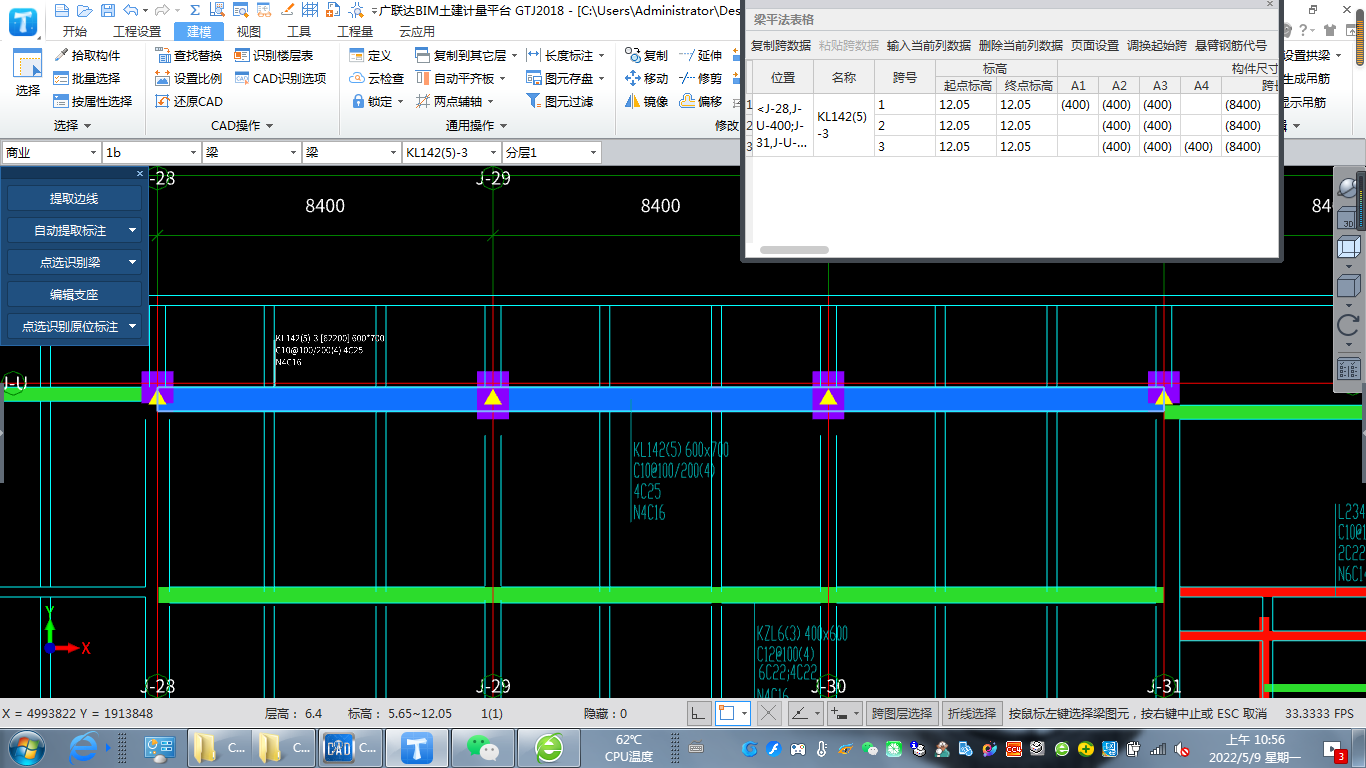Open 识别楼层表 recognize floor table

point(274,55)
